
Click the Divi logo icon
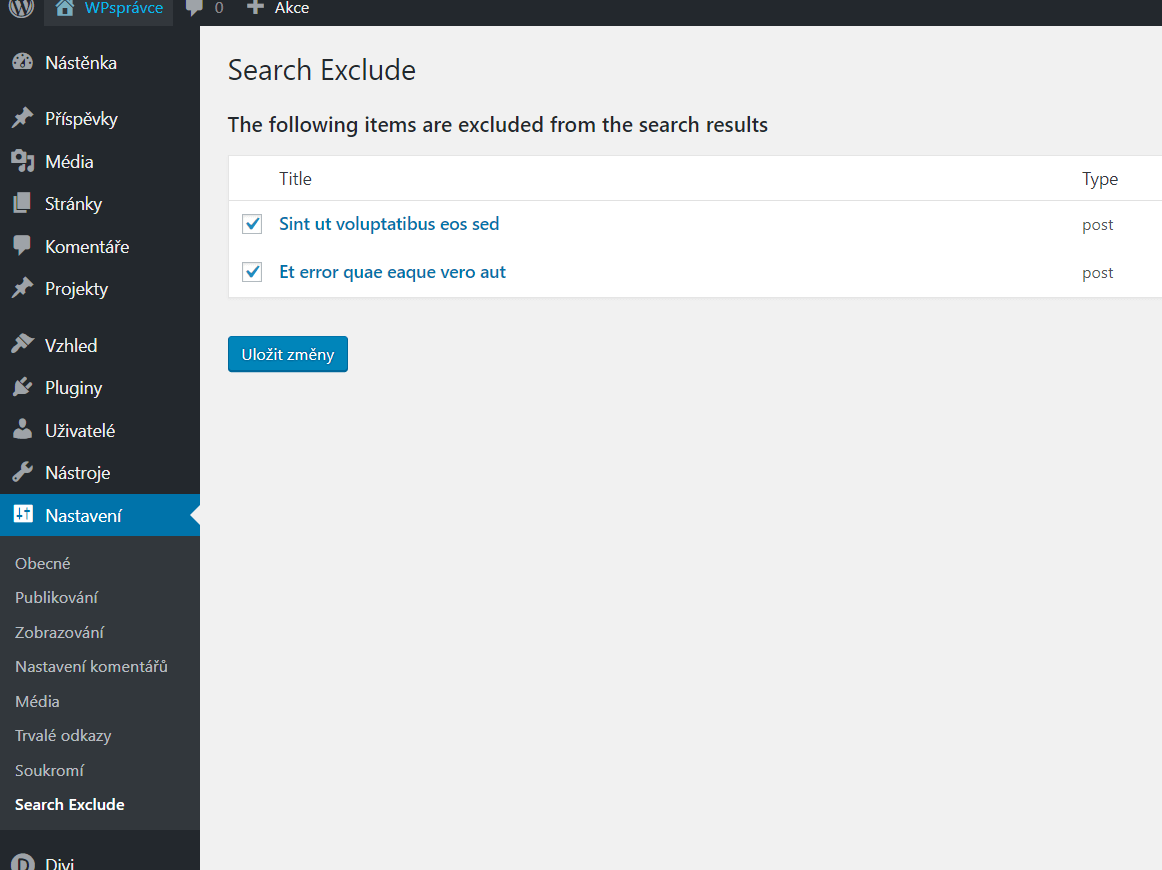coord(23,862)
